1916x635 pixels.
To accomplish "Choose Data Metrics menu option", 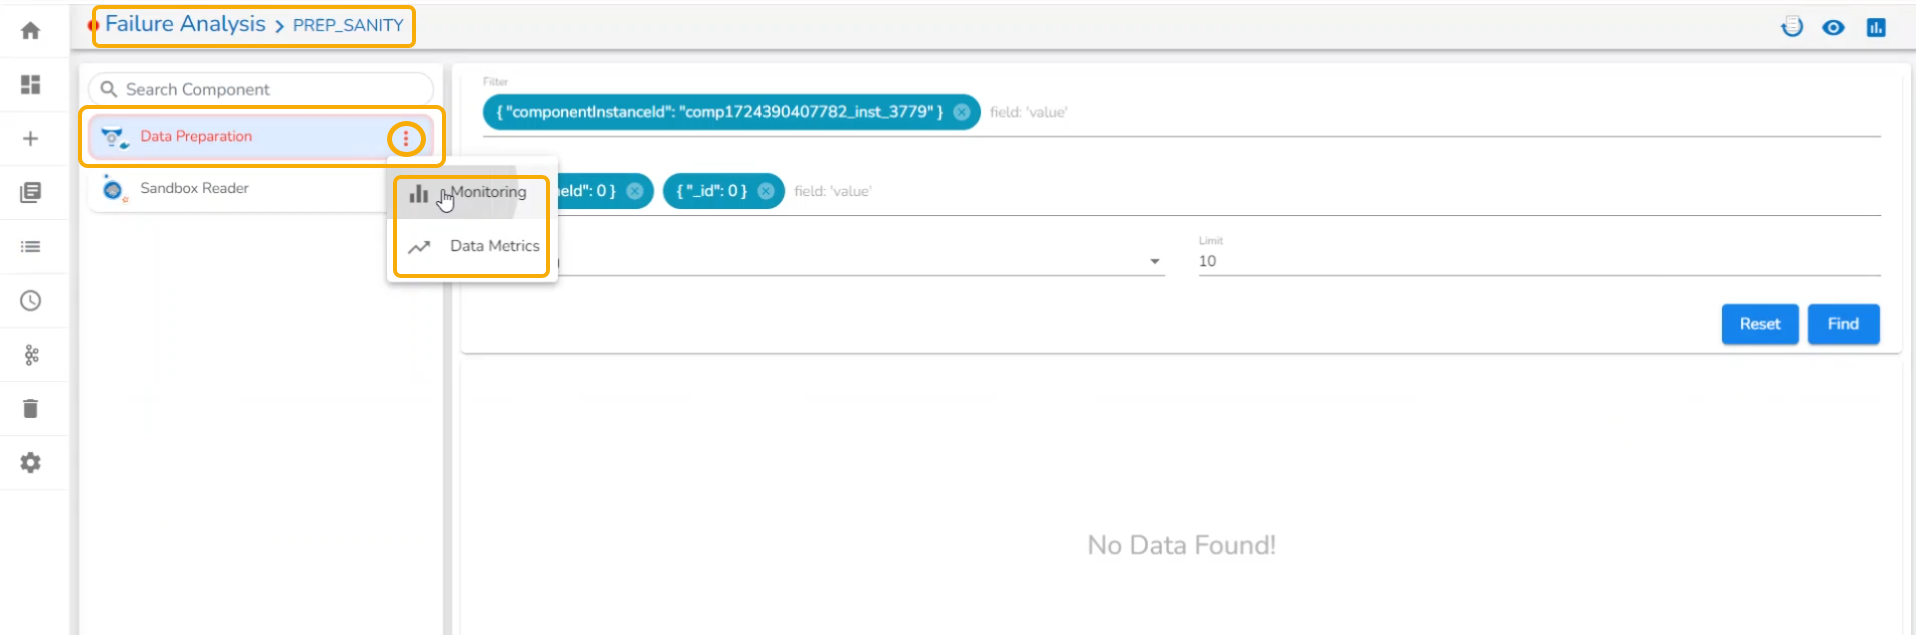I will [494, 246].
